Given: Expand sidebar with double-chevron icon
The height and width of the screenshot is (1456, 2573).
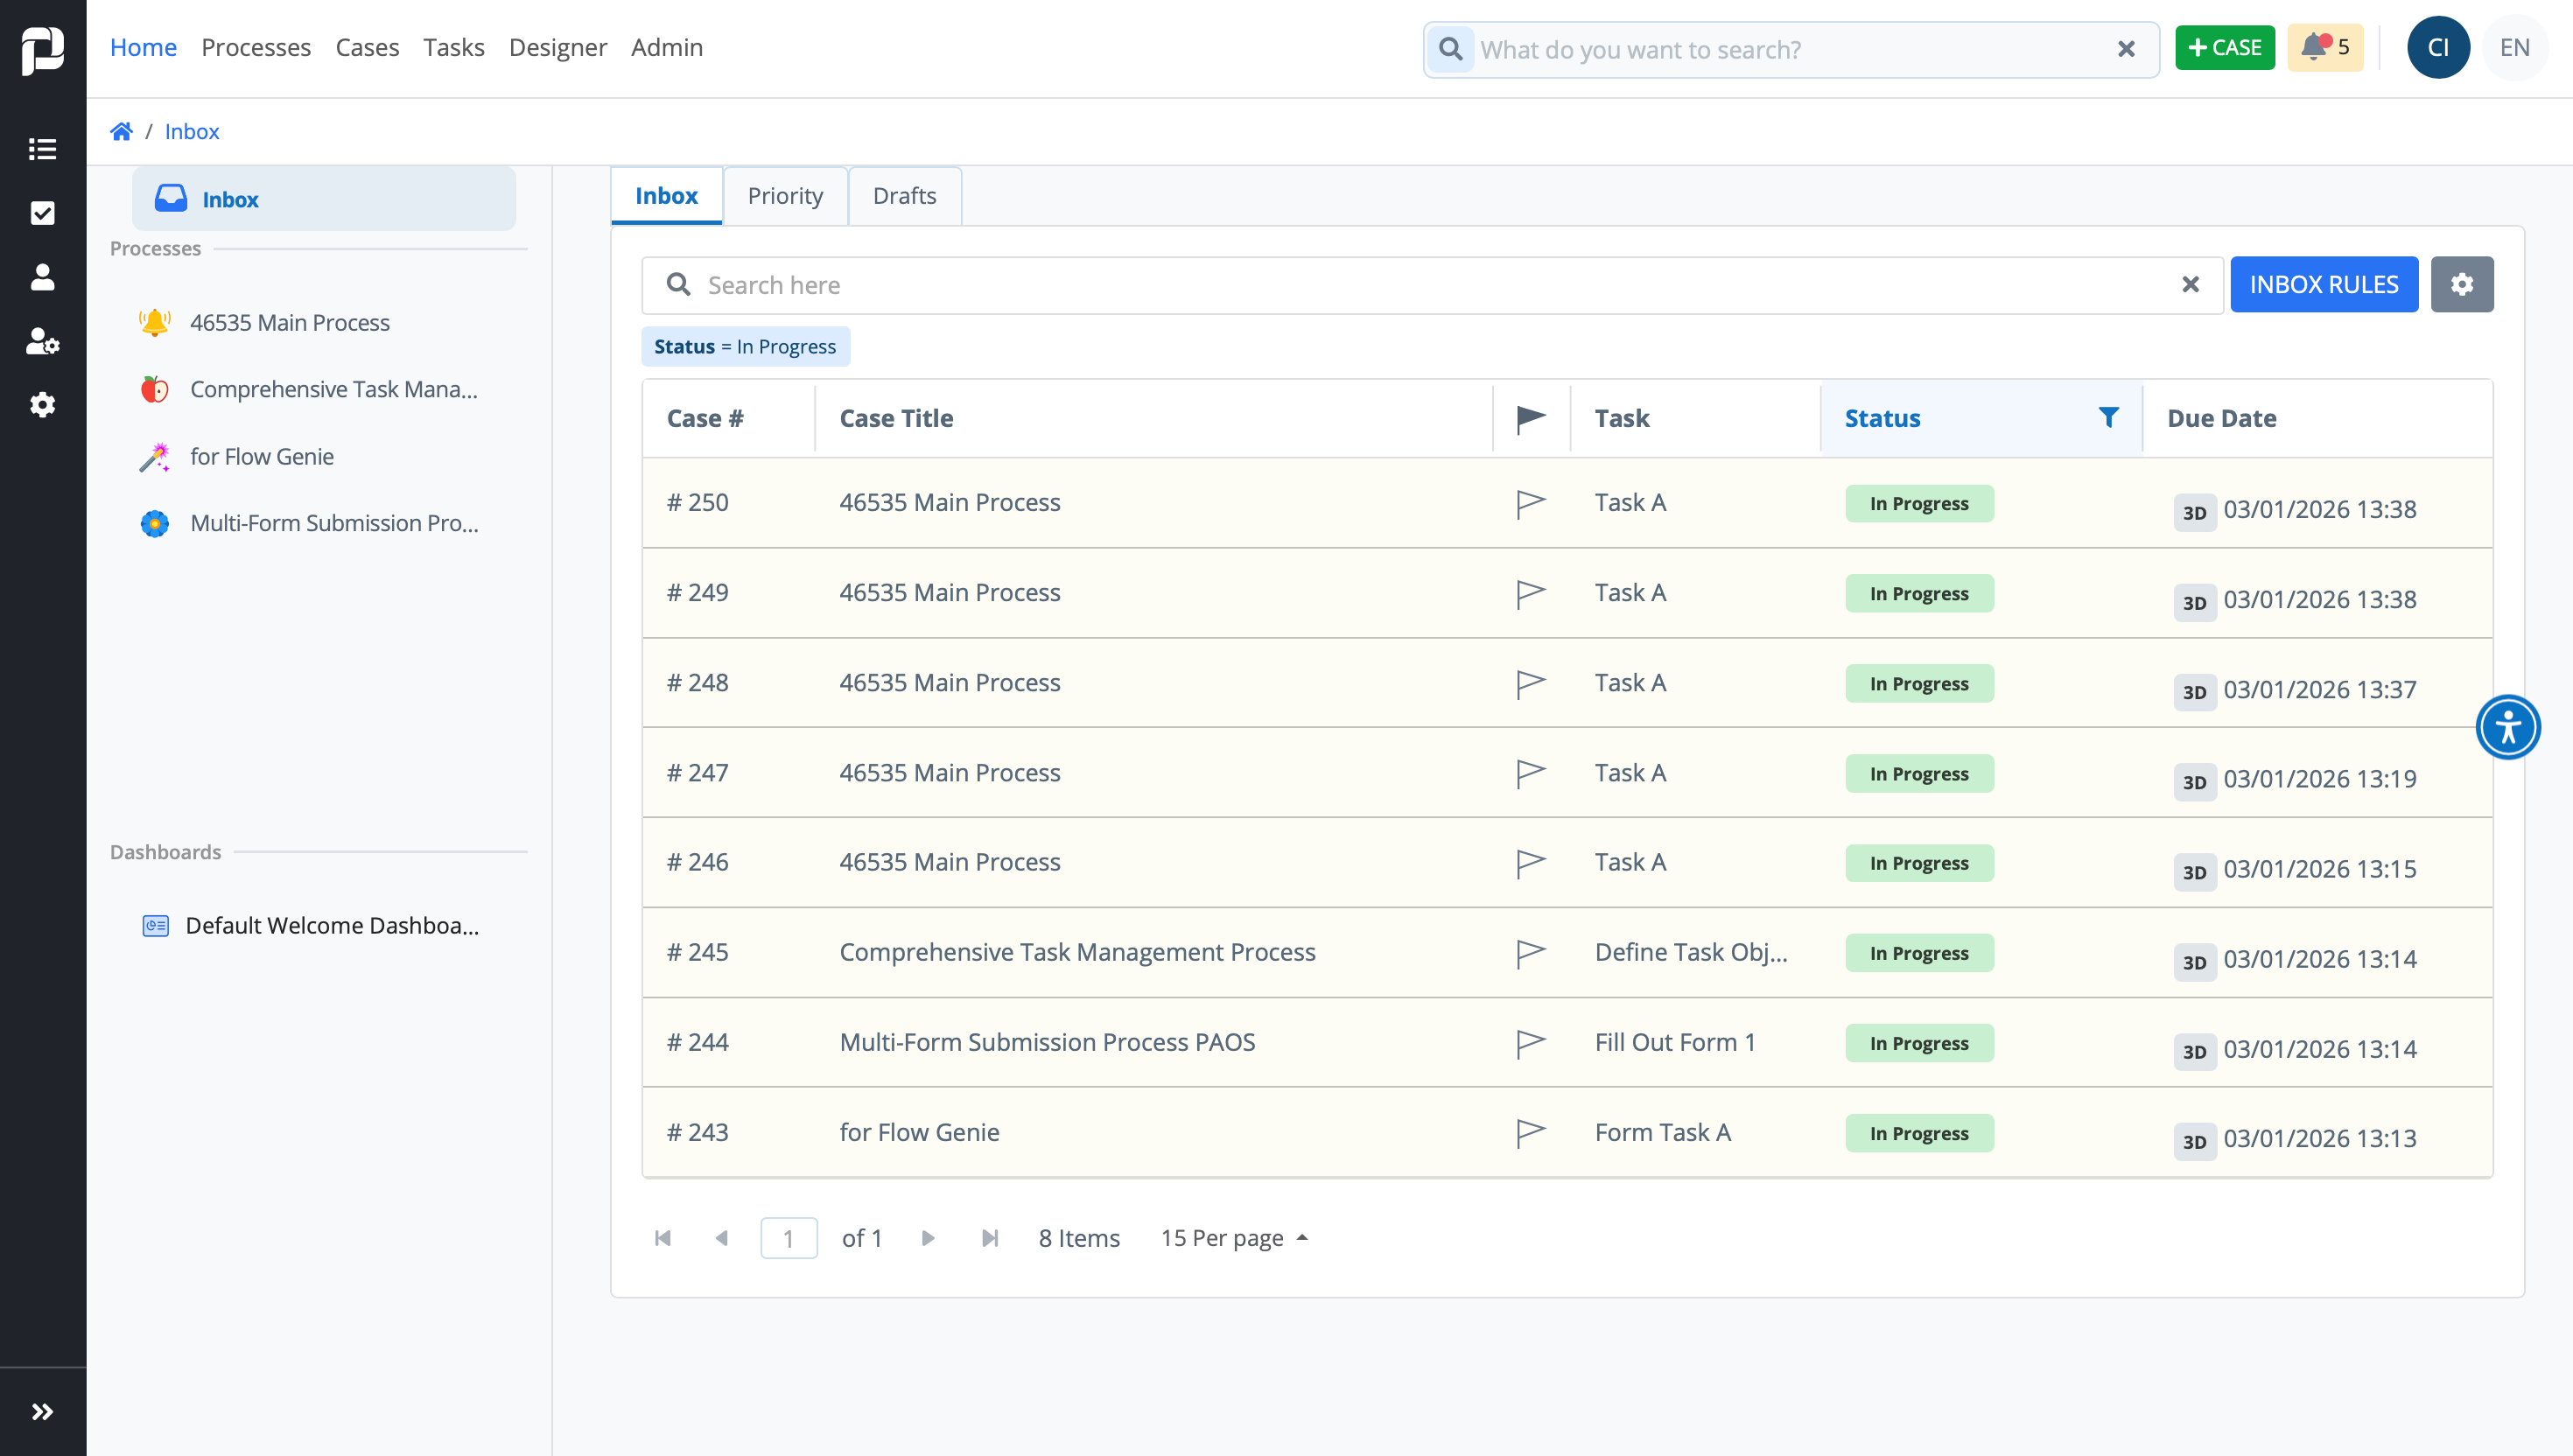Looking at the screenshot, I should pyautogui.click(x=42, y=1411).
